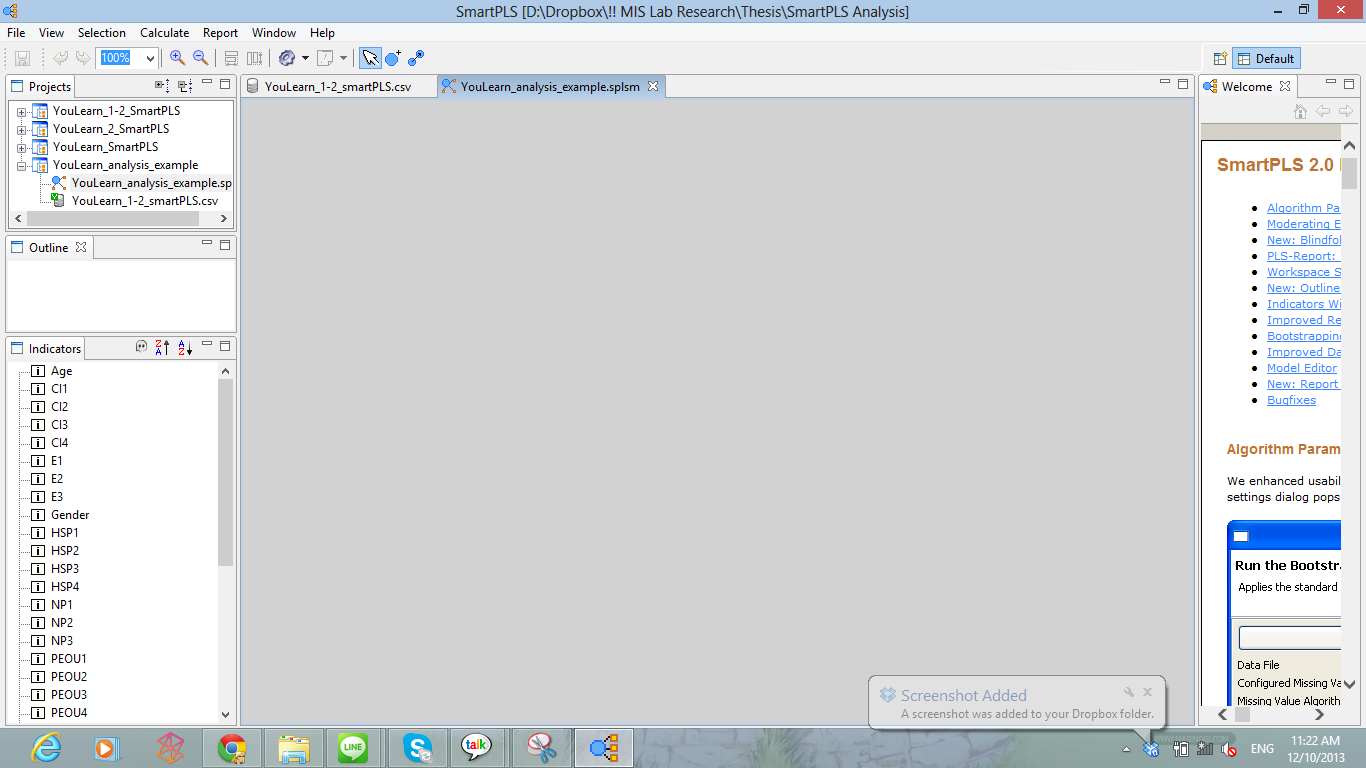
Task: Click the back arrow in Welcome panel
Action: coord(1323,111)
